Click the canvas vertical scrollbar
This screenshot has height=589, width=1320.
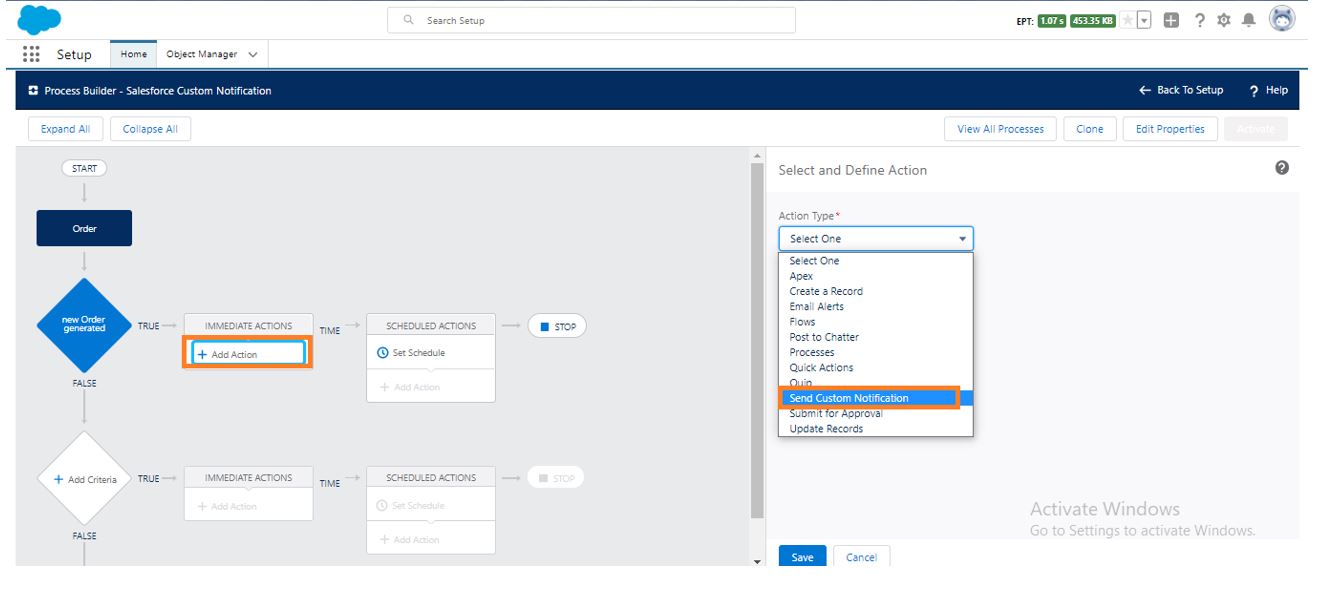tap(756, 340)
